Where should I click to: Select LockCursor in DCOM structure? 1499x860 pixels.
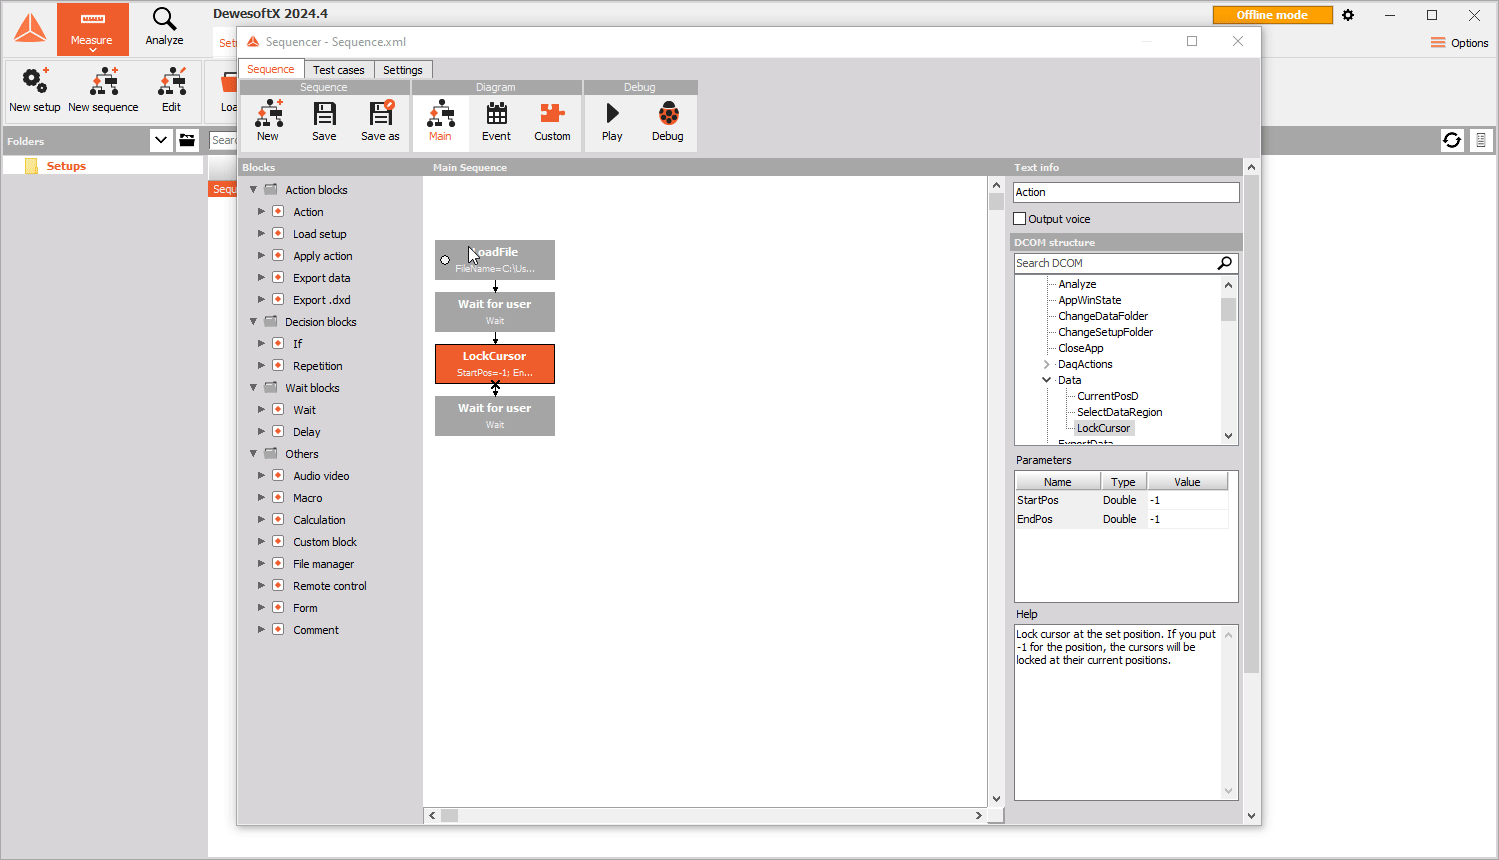1103,428
